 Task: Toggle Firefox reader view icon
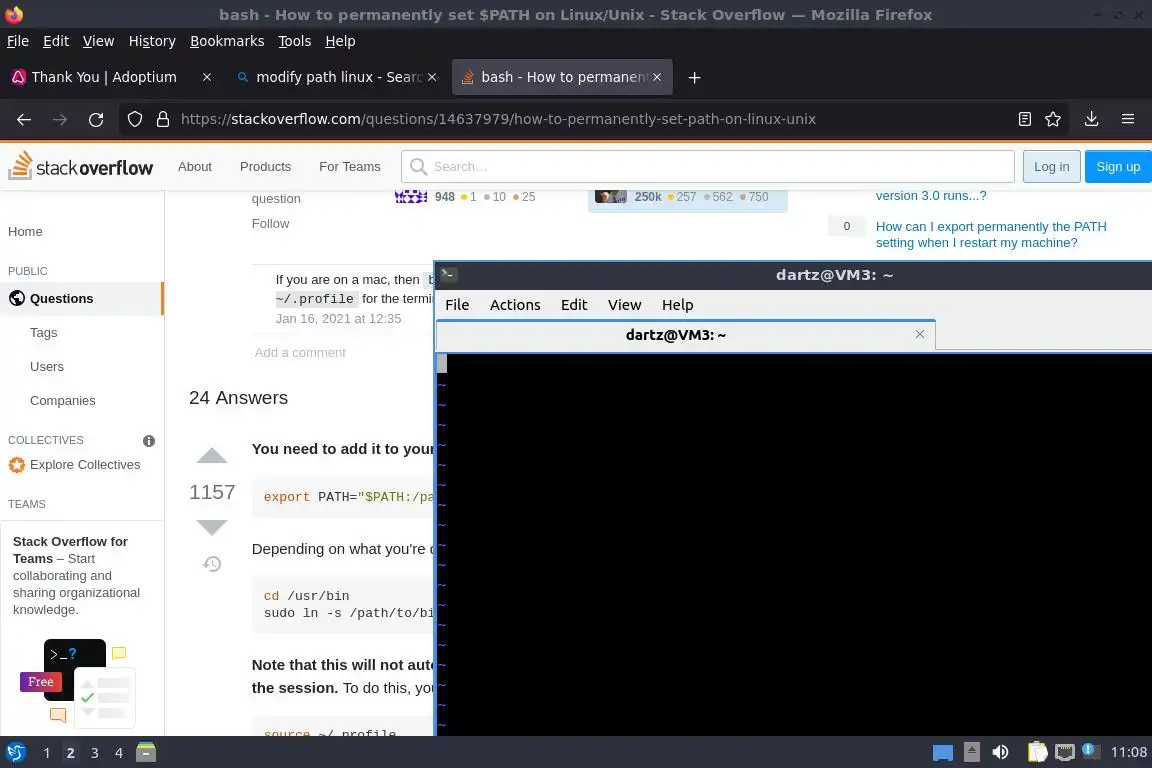coord(1024,119)
